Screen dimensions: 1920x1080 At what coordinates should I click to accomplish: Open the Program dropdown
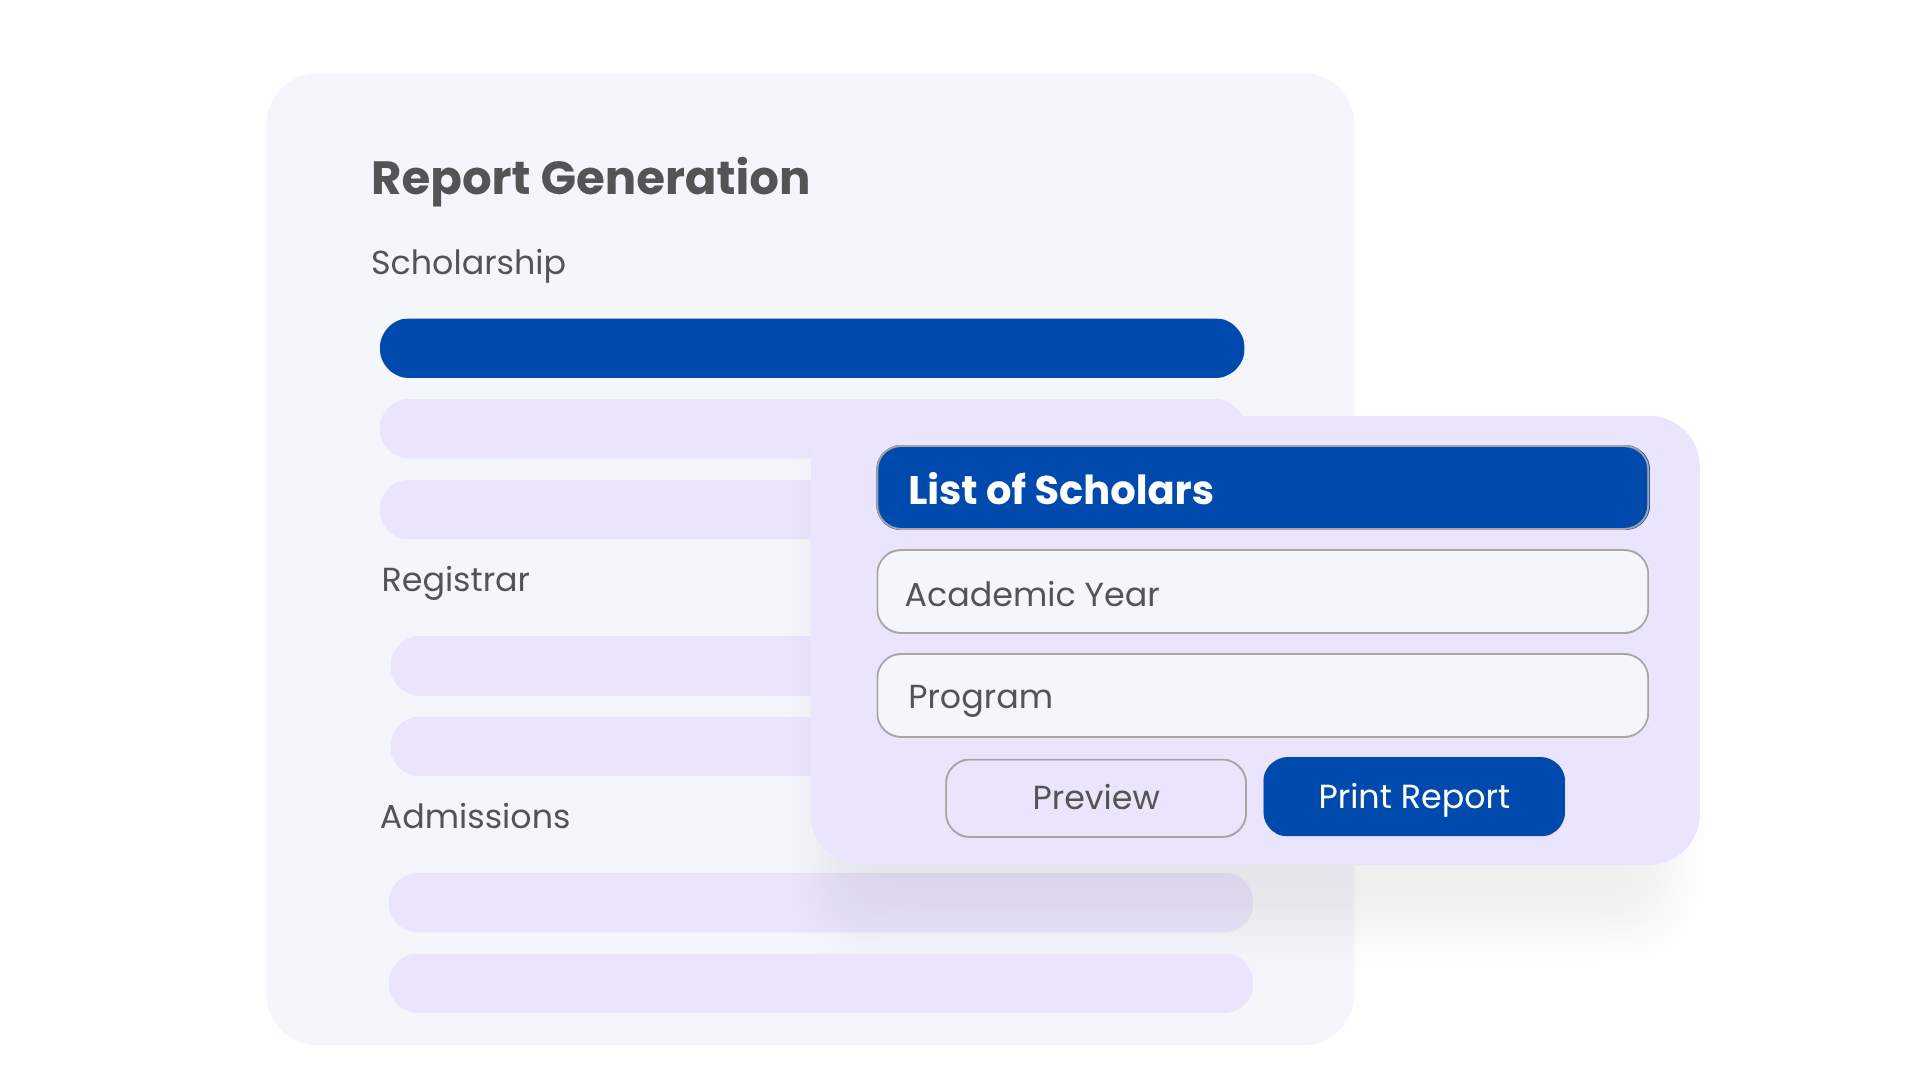(x=1262, y=696)
